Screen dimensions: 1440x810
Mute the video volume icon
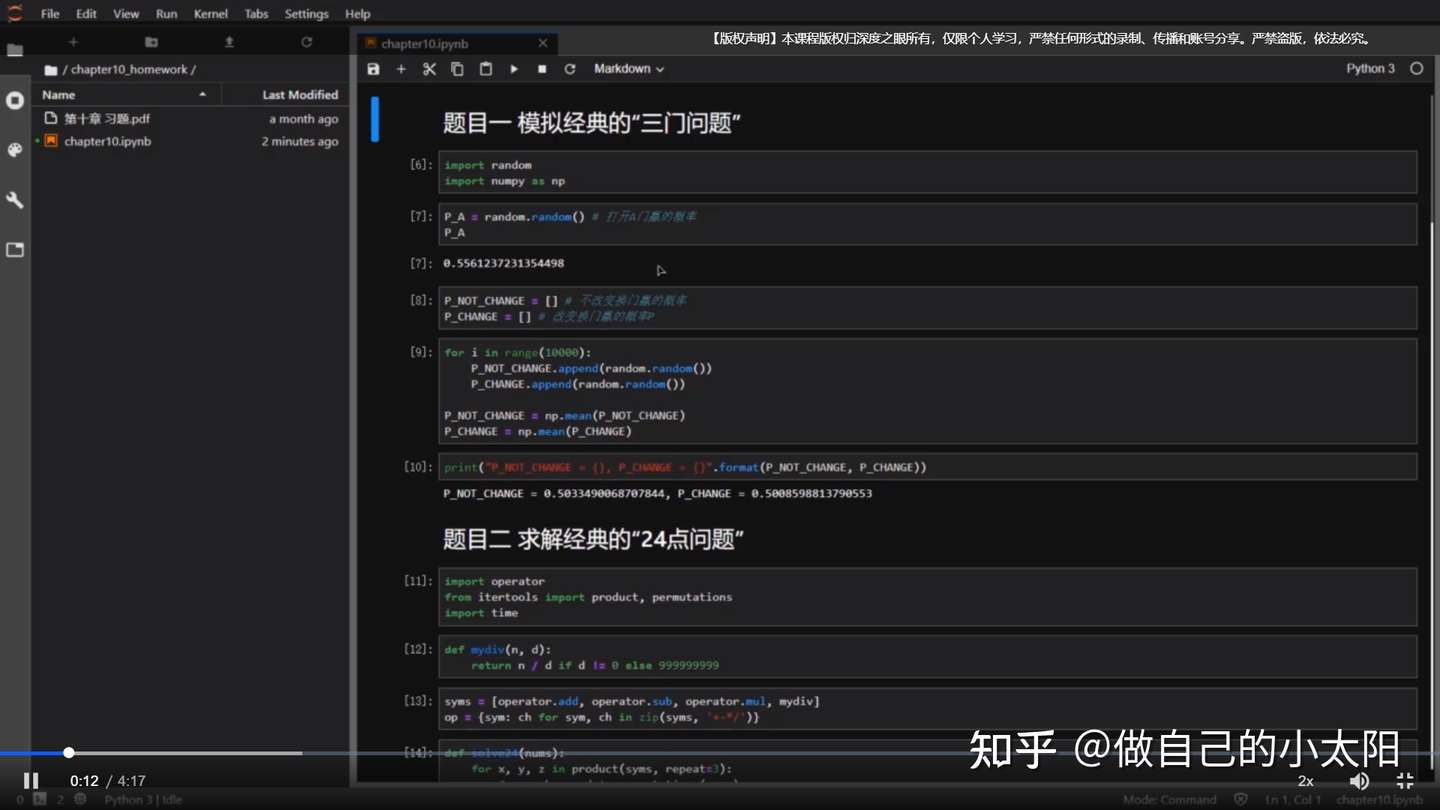pyautogui.click(x=1358, y=781)
